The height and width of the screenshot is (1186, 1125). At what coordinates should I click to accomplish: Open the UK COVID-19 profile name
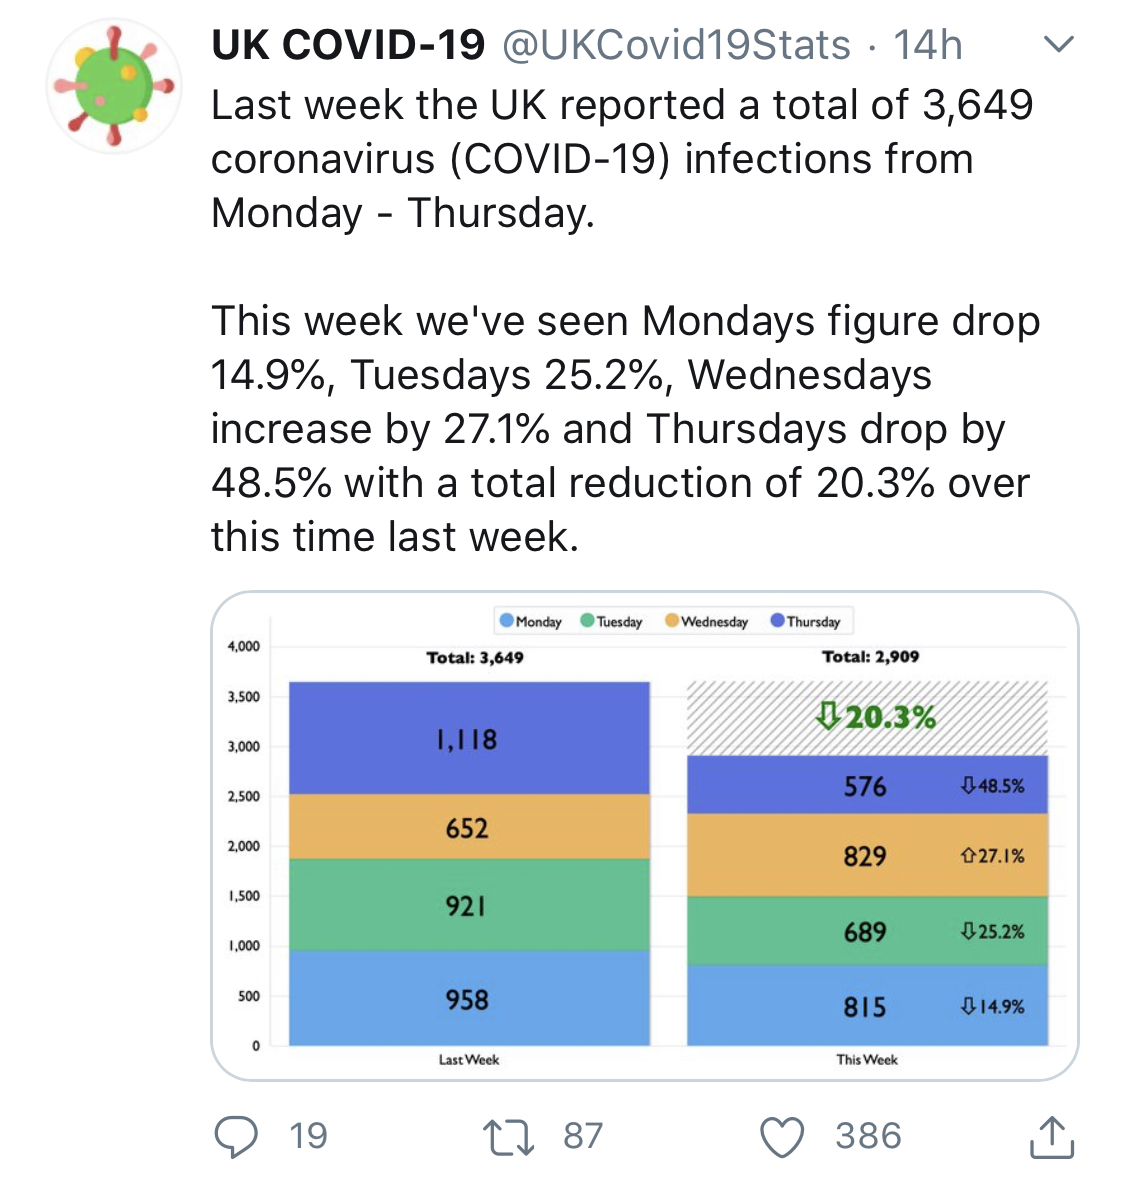point(348,45)
